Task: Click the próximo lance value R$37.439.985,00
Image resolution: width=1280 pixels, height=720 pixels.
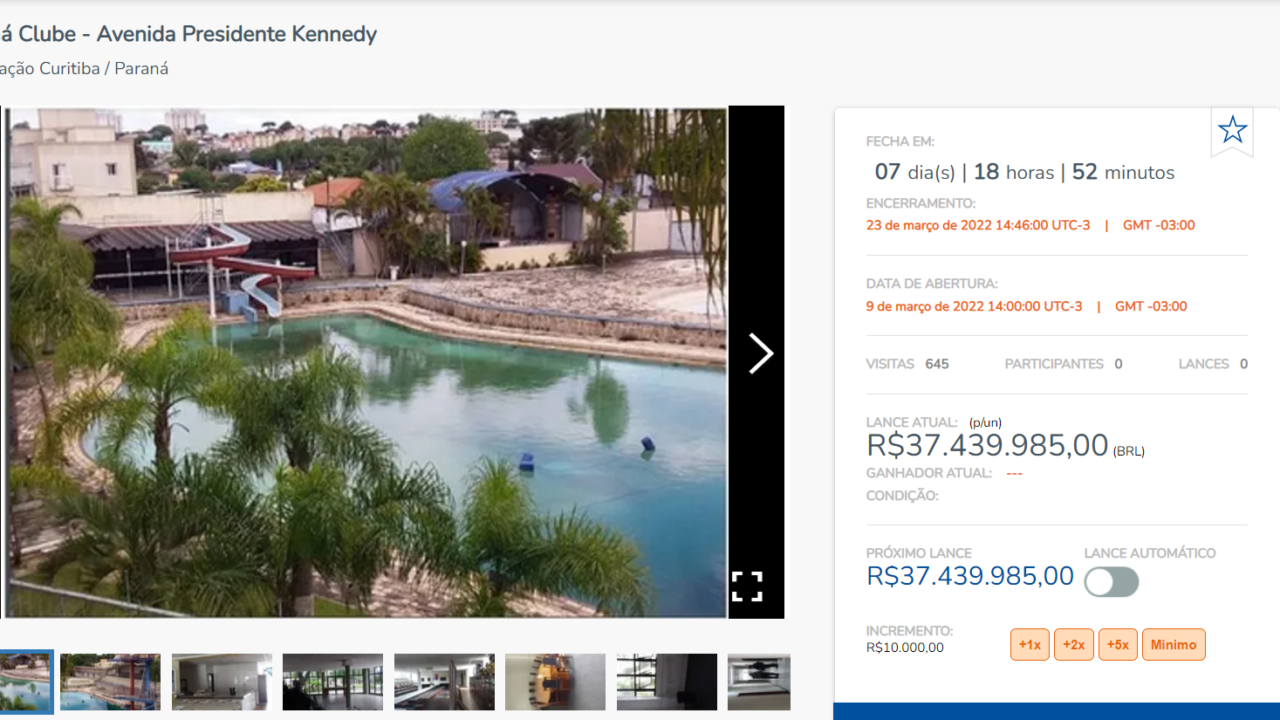Action: click(x=970, y=576)
